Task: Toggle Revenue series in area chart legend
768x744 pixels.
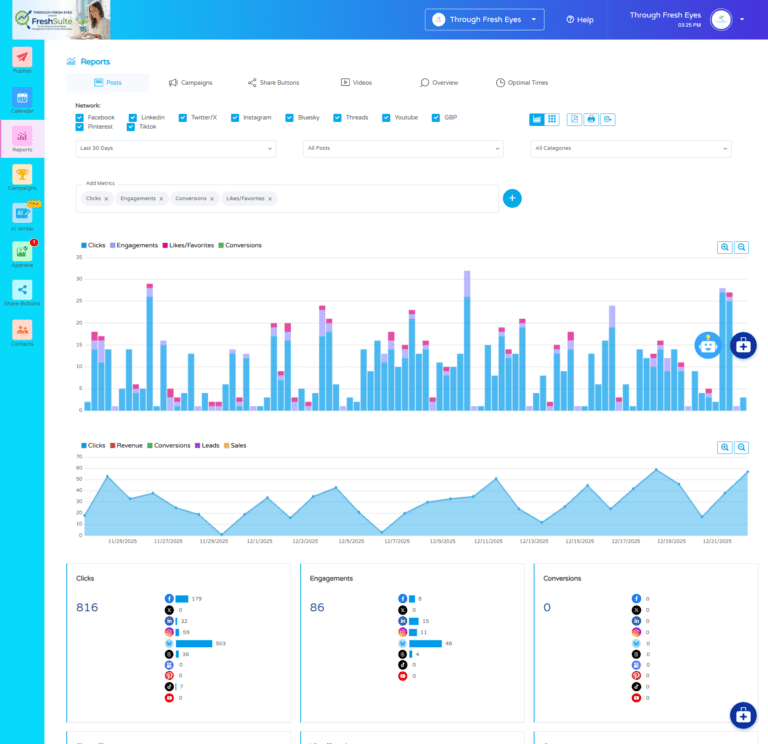Action: (x=126, y=446)
